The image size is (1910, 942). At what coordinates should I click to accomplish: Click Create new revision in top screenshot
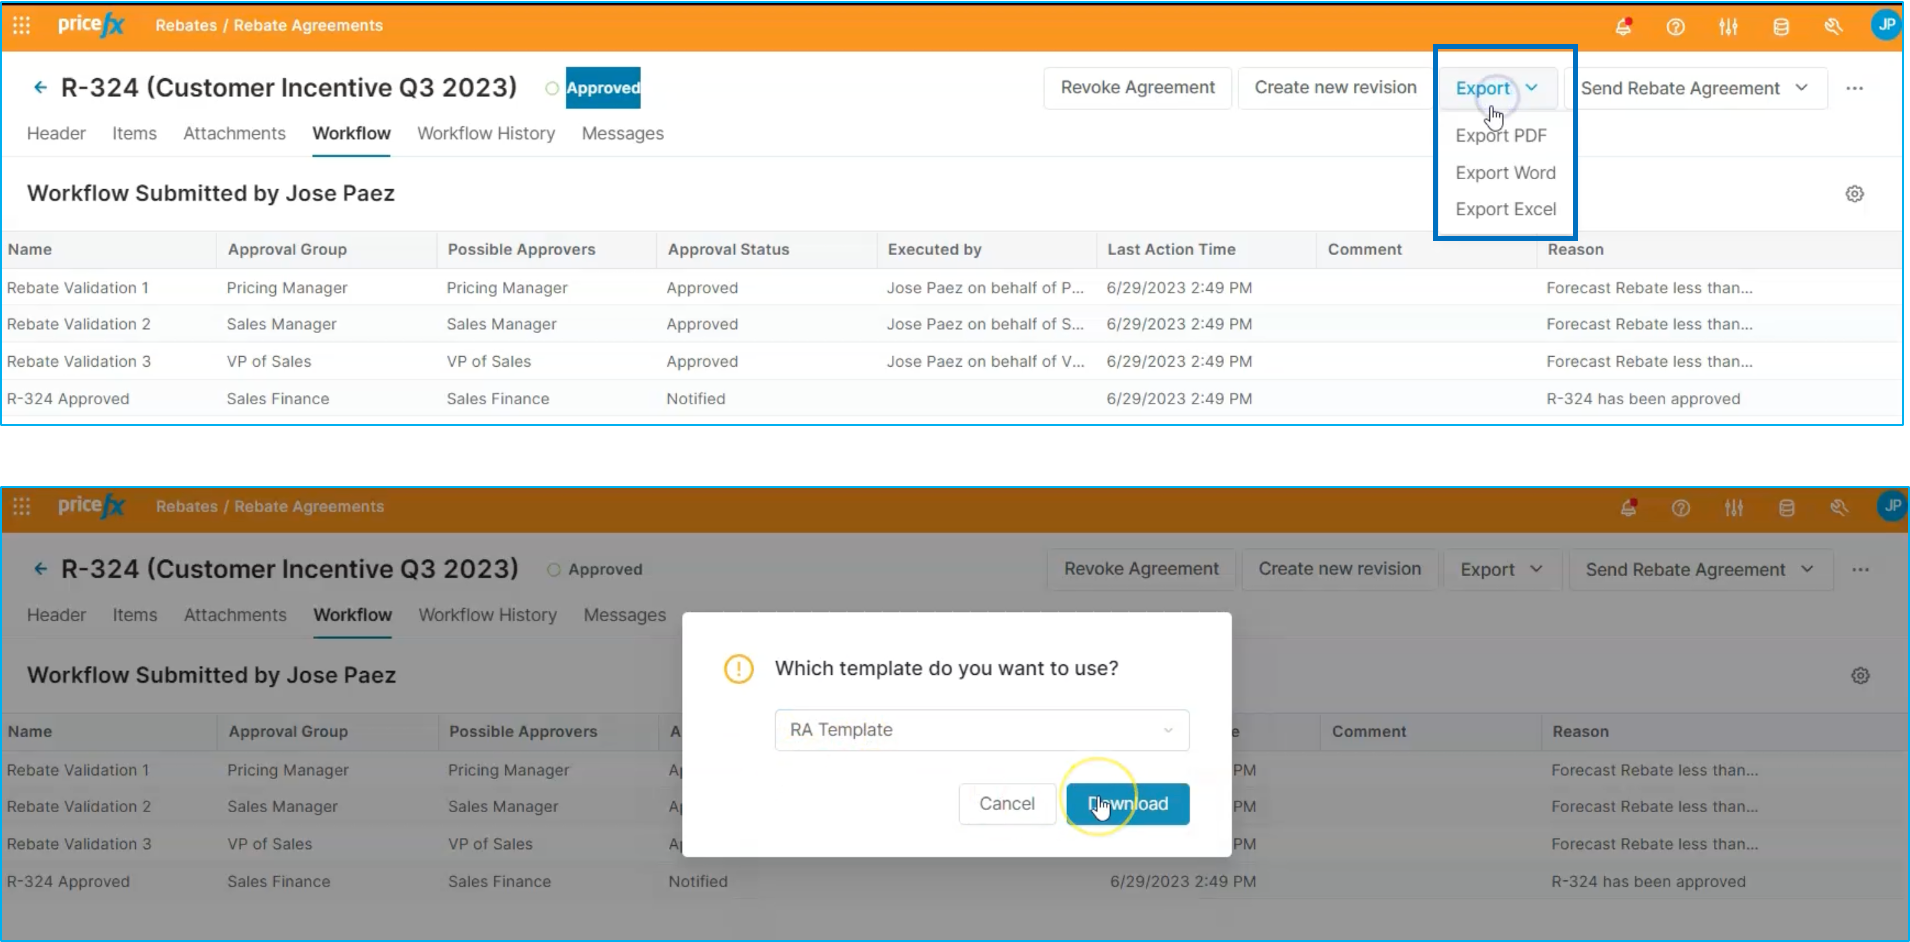[1335, 88]
